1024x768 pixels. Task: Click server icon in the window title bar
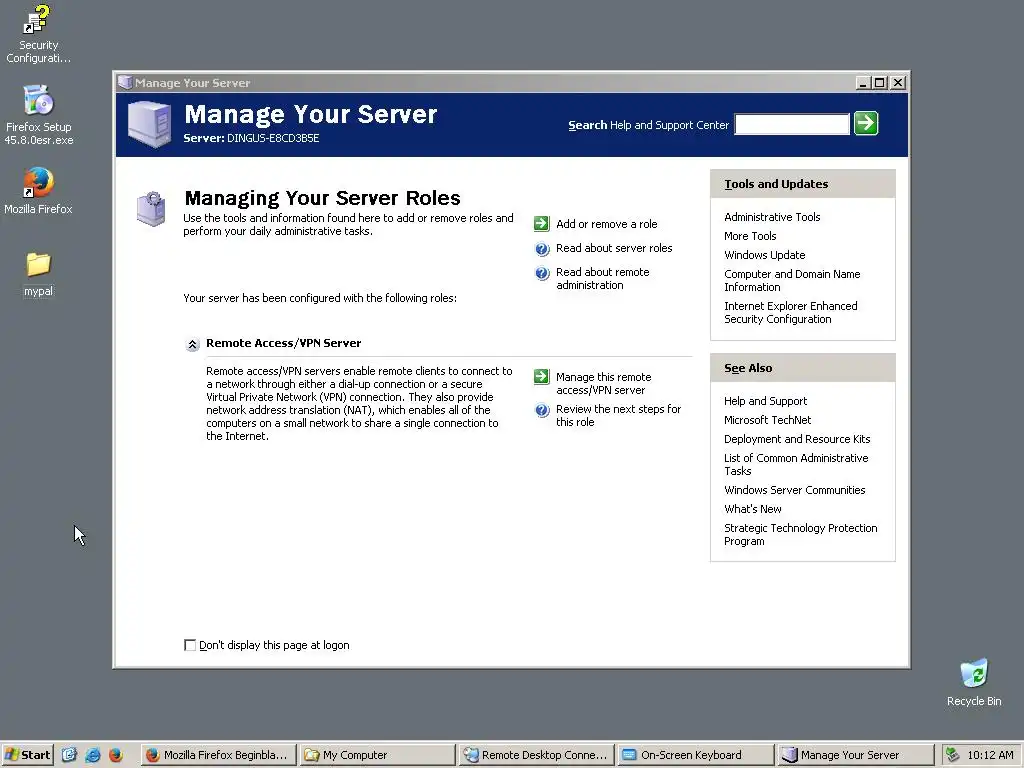124,83
